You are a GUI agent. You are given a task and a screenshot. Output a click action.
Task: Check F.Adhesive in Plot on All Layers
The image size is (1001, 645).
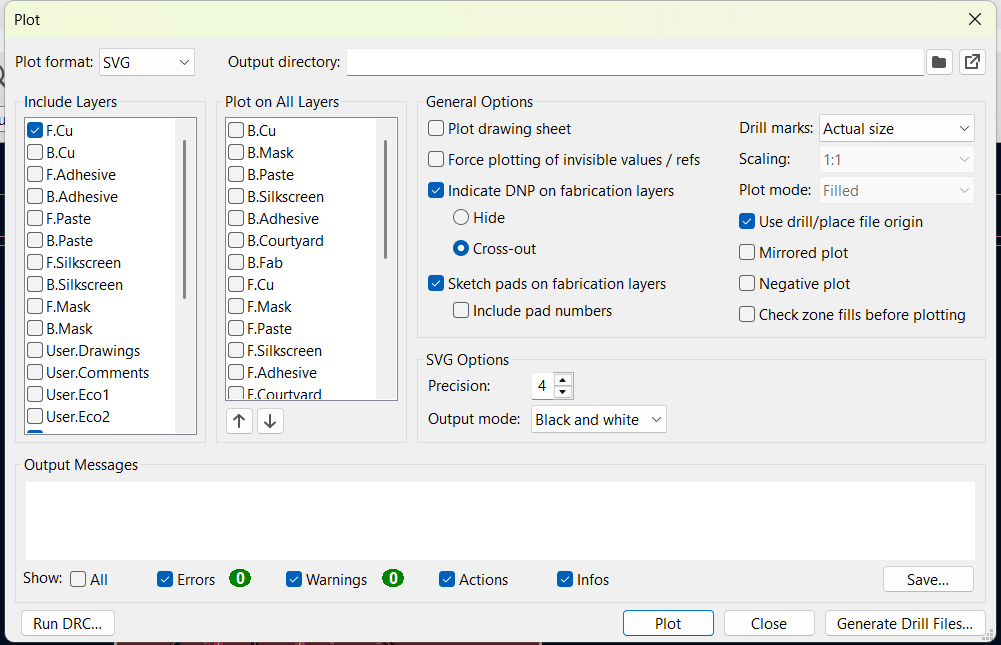[236, 373]
